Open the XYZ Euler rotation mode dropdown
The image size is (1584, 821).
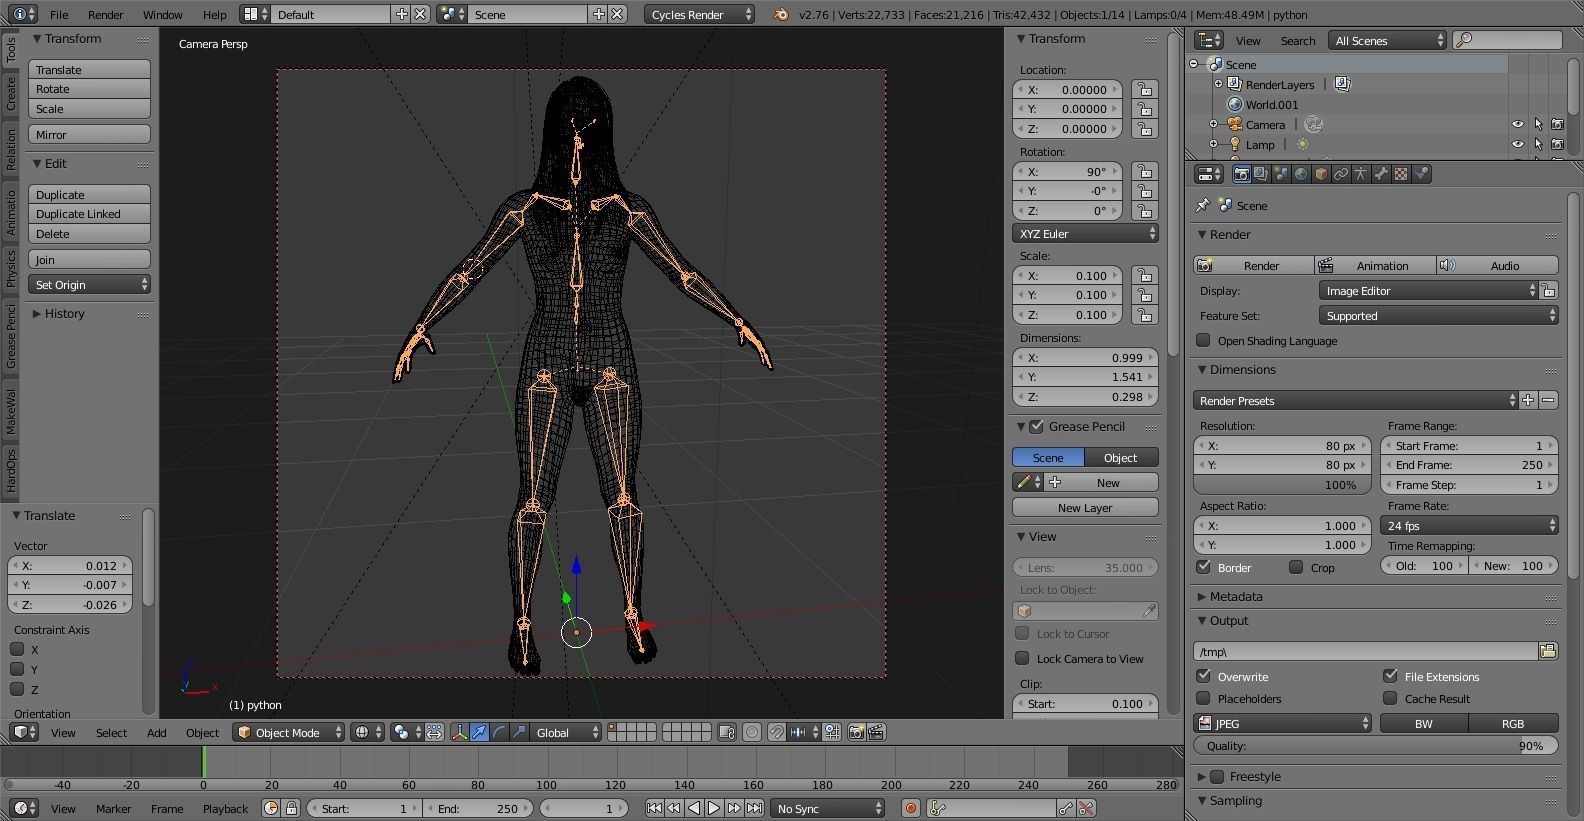click(1085, 233)
